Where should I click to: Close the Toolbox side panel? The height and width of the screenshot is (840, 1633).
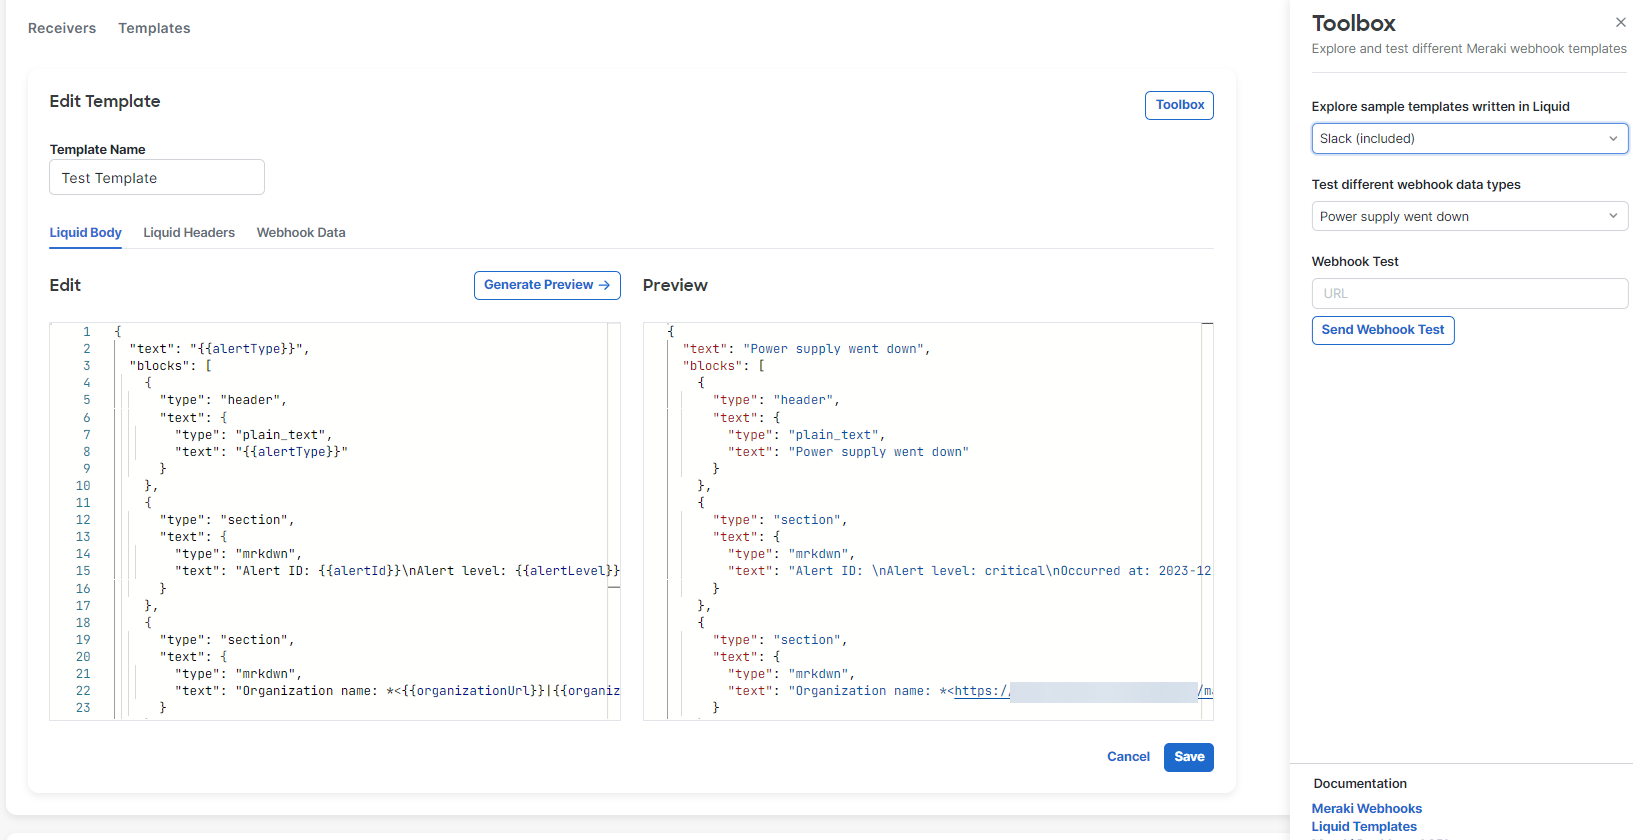1620,23
